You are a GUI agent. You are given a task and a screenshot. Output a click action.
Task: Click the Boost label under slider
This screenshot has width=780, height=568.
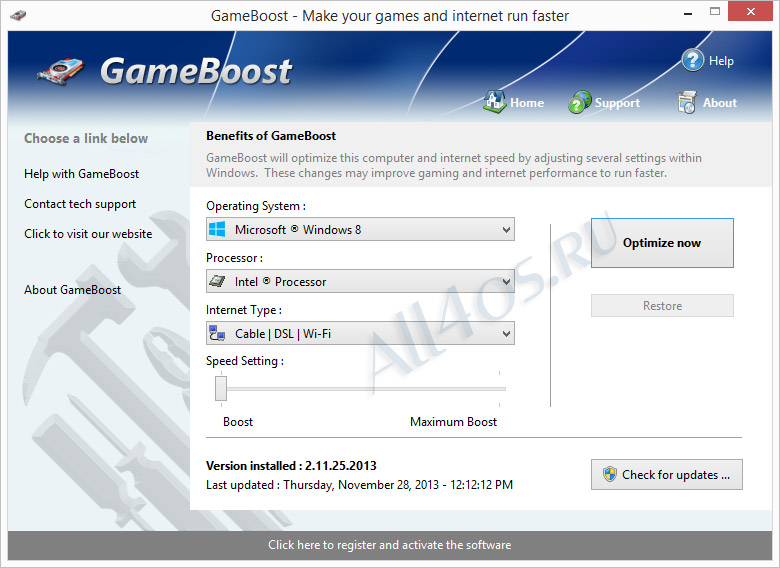(x=238, y=422)
